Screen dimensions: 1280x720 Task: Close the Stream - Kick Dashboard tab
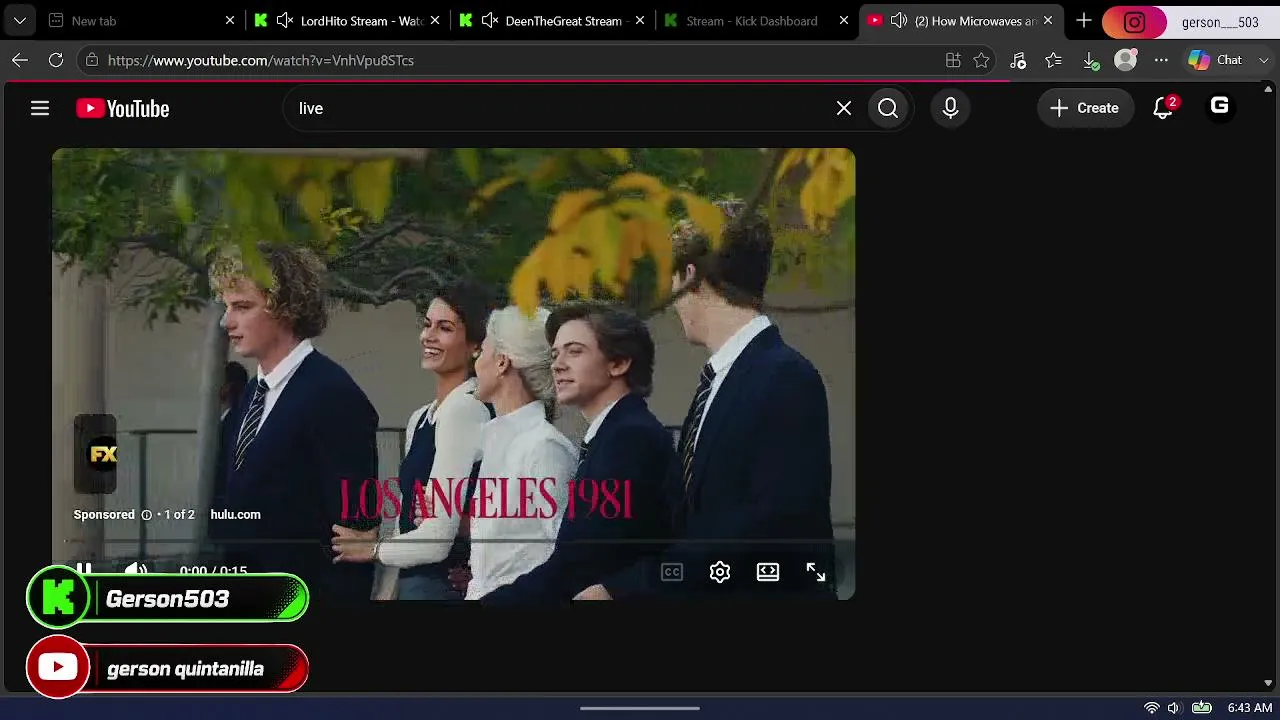[x=844, y=21]
